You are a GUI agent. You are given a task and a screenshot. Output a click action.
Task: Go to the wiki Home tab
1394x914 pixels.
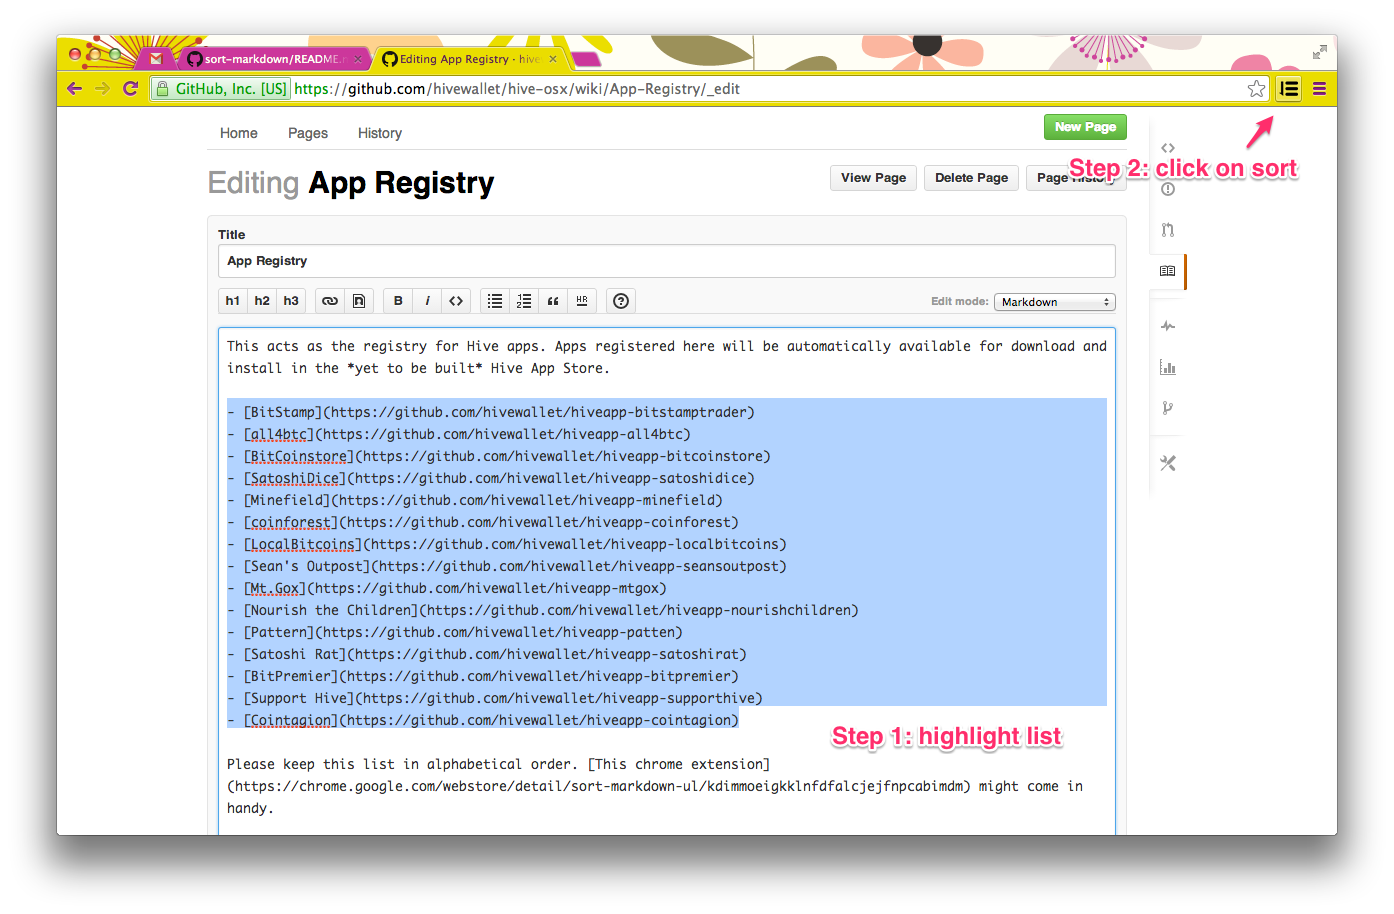[x=239, y=133]
